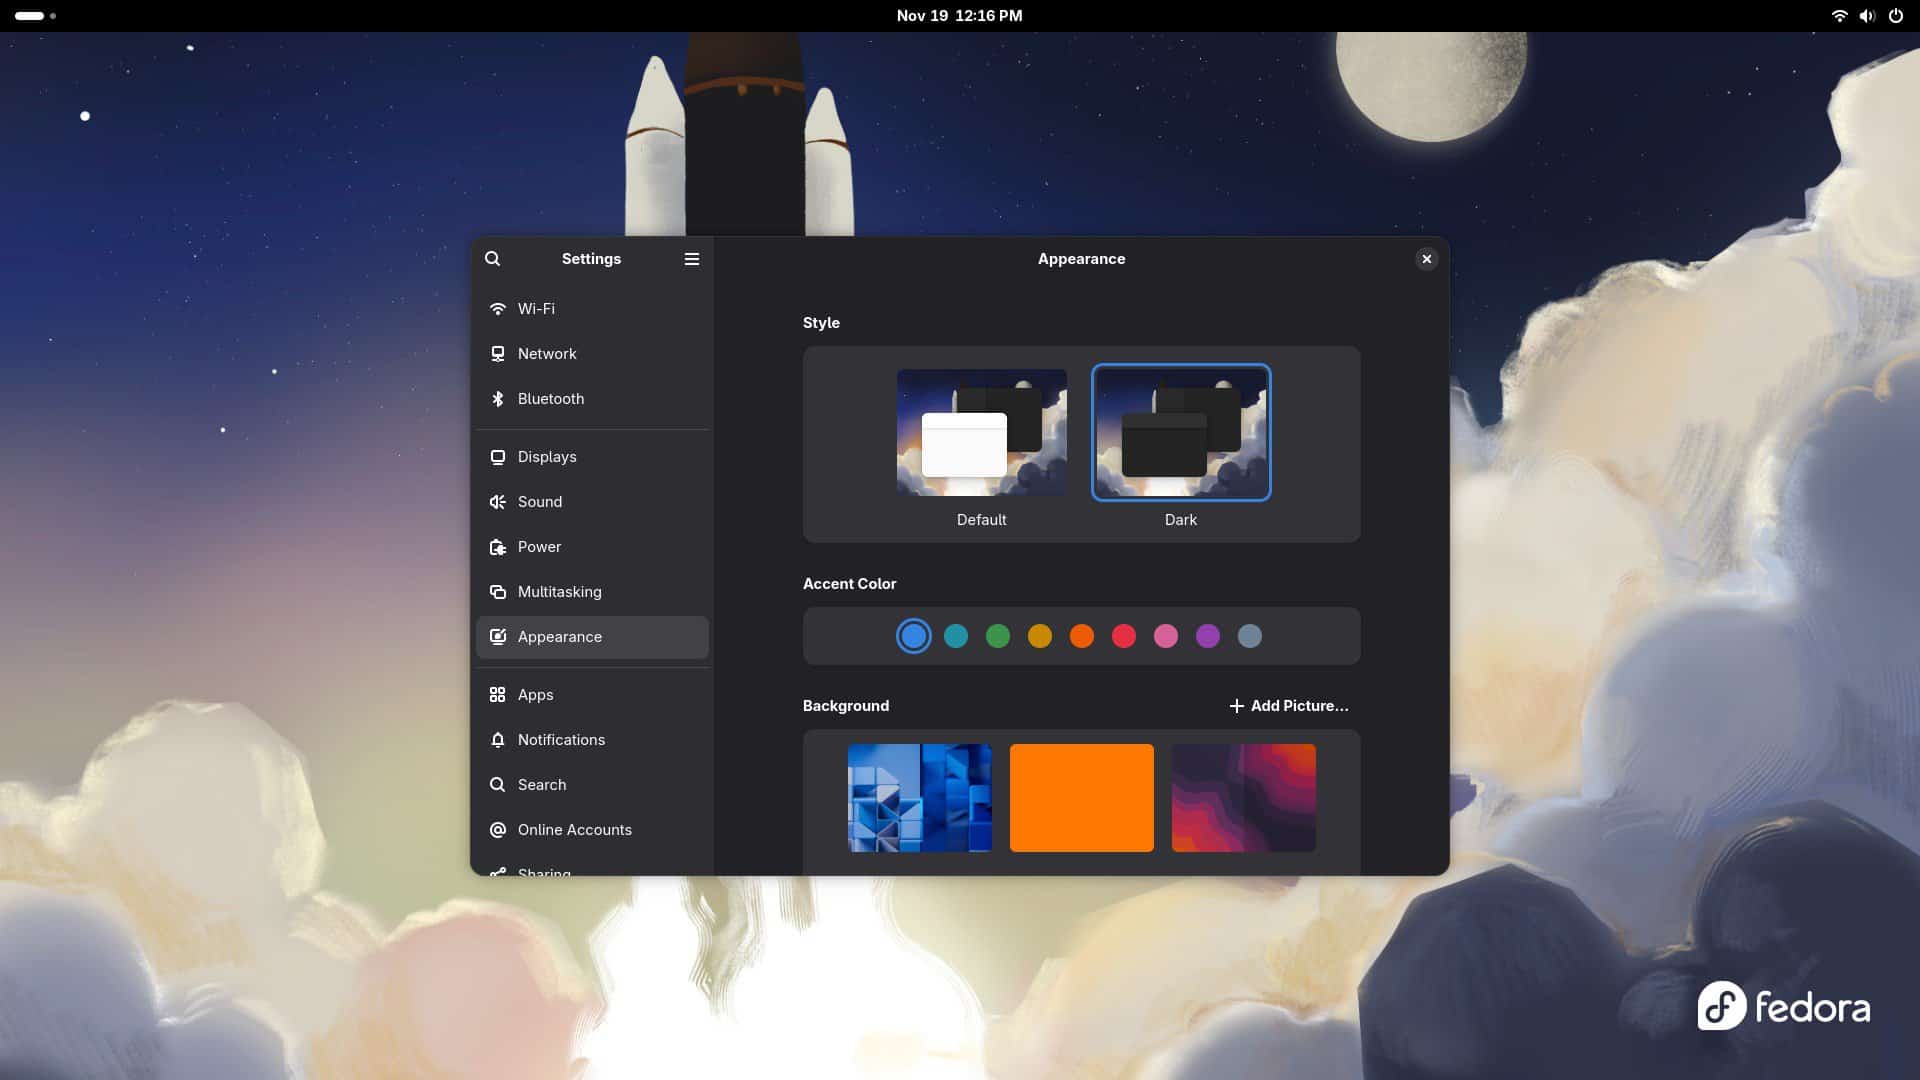Select the Dark style preview
This screenshot has width=1920, height=1080.
pyautogui.click(x=1180, y=432)
